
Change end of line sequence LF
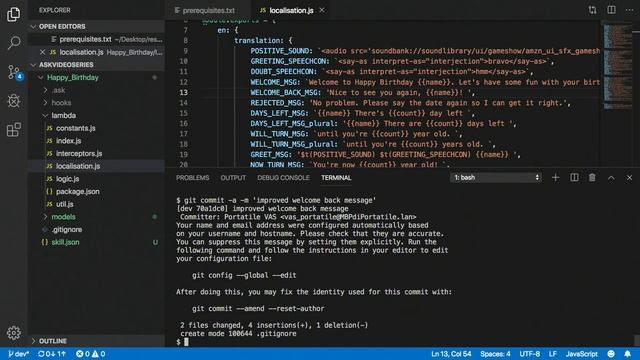[553, 354]
